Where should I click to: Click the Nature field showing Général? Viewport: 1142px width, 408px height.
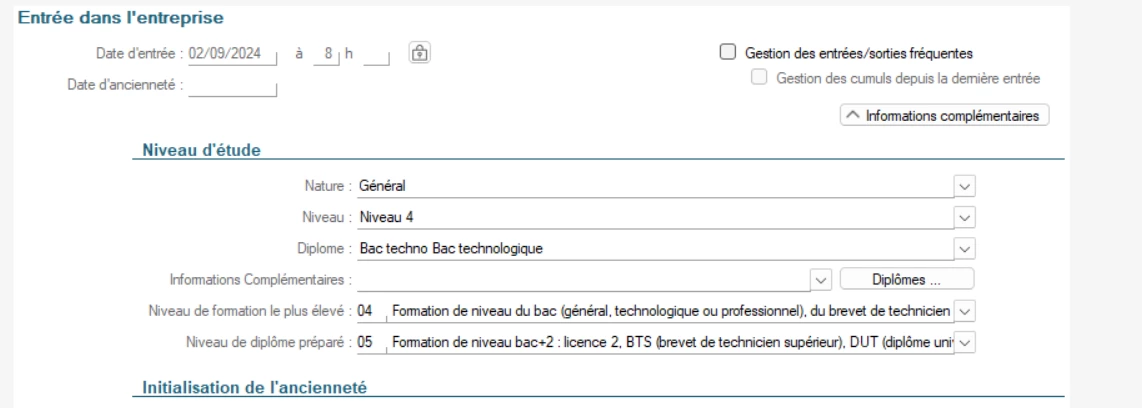(x=650, y=185)
